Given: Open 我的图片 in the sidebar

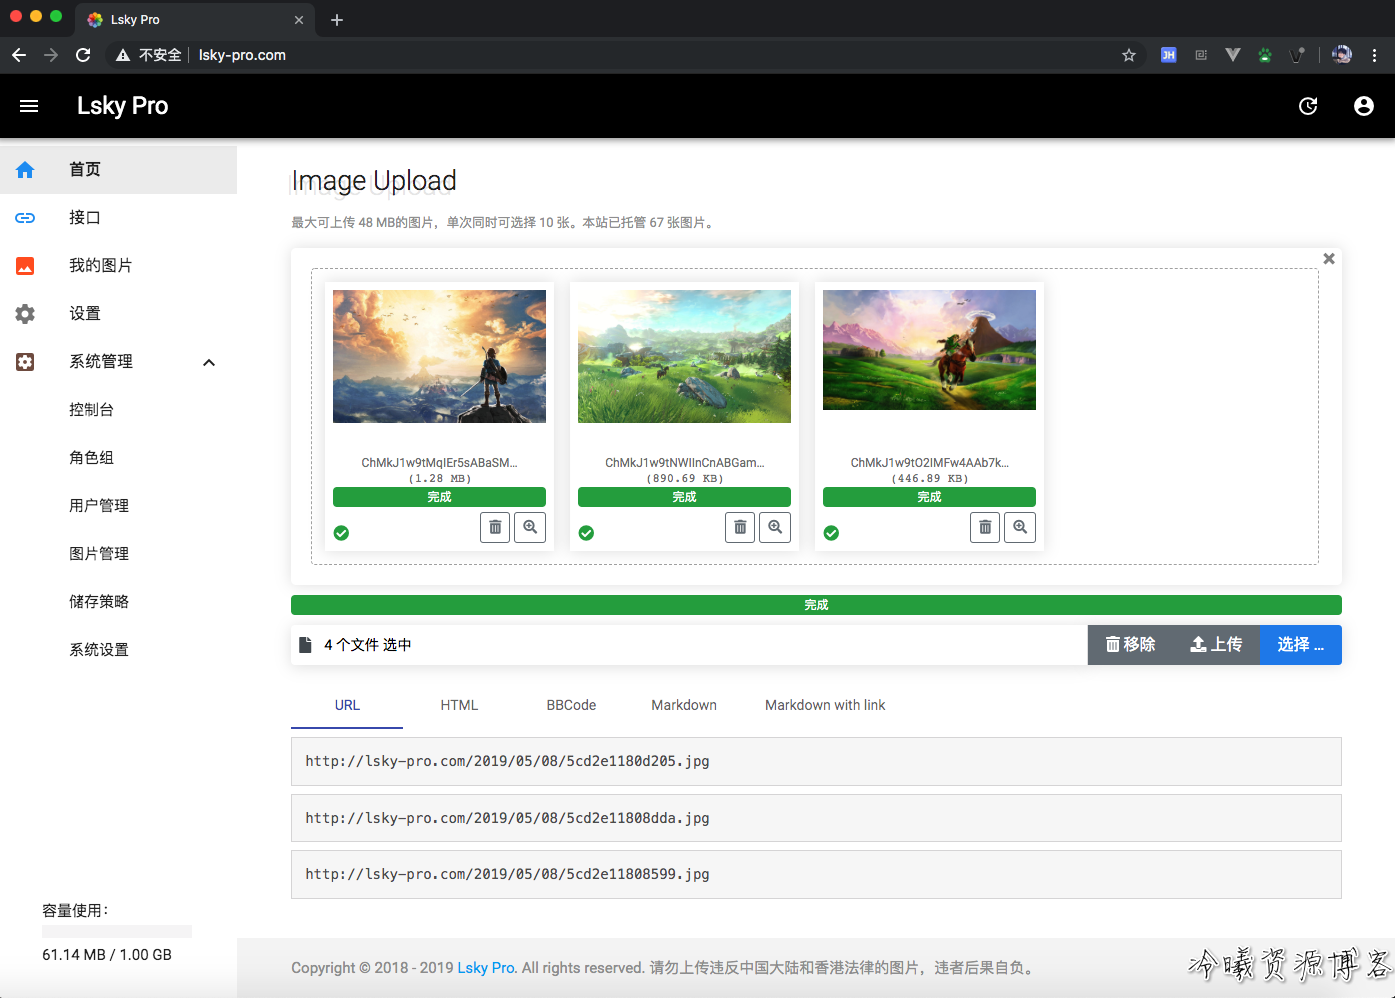Looking at the screenshot, I should (x=118, y=266).
